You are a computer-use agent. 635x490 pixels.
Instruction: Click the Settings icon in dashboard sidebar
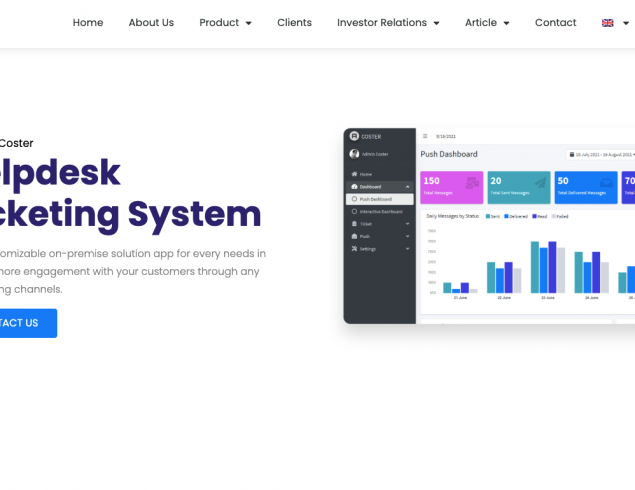coord(354,248)
